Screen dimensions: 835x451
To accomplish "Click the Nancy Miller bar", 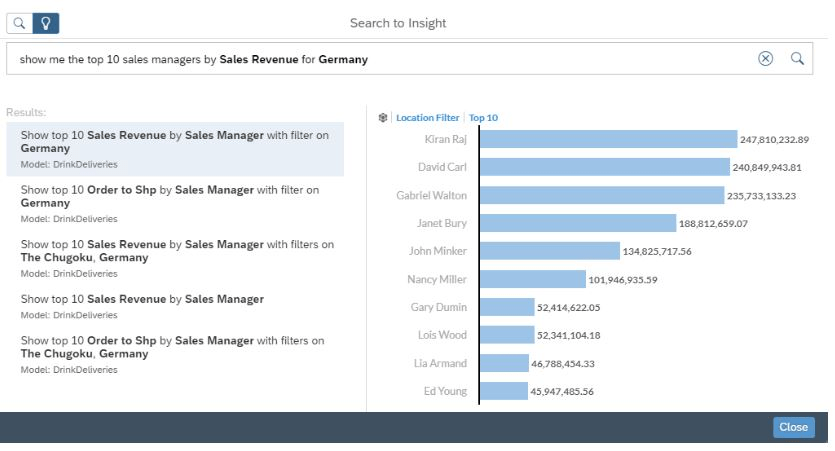I will coord(533,279).
